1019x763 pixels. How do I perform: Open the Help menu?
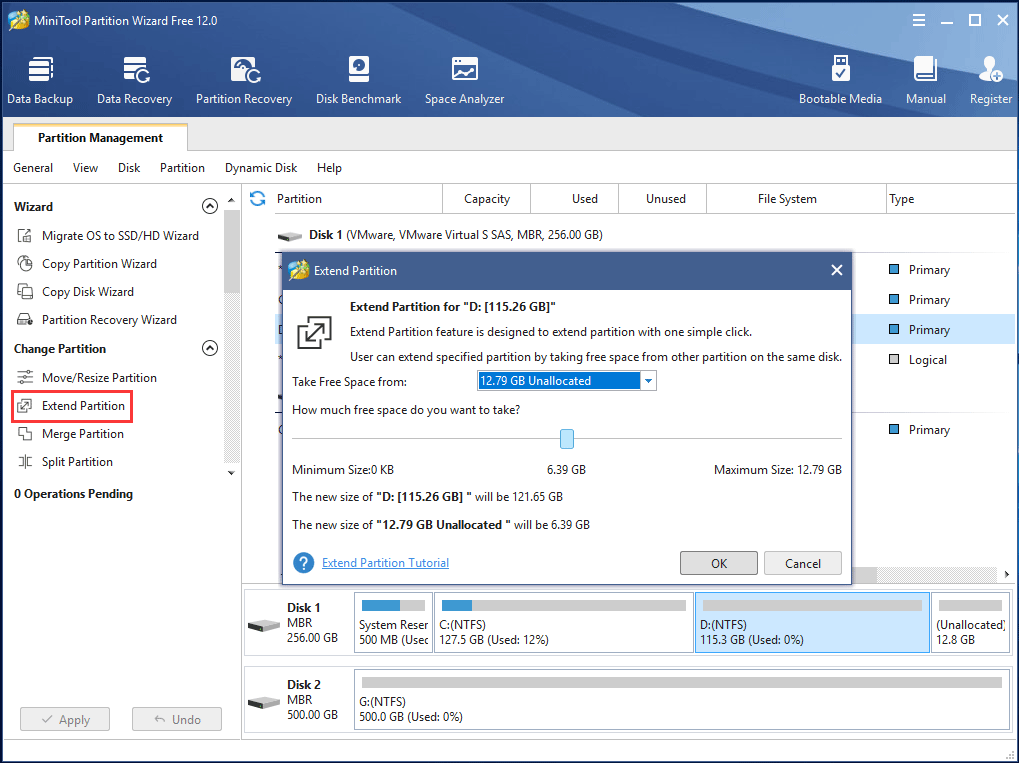pos(329,168)
